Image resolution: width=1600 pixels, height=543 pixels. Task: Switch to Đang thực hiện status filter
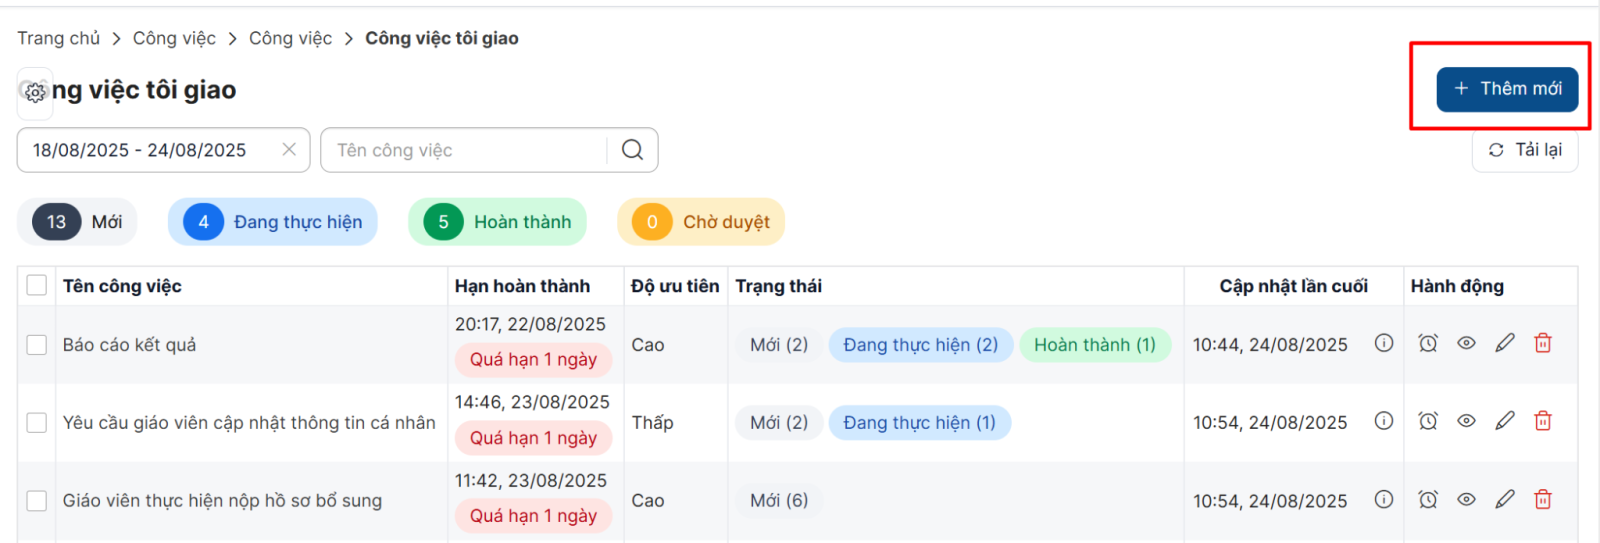point(273,222)
